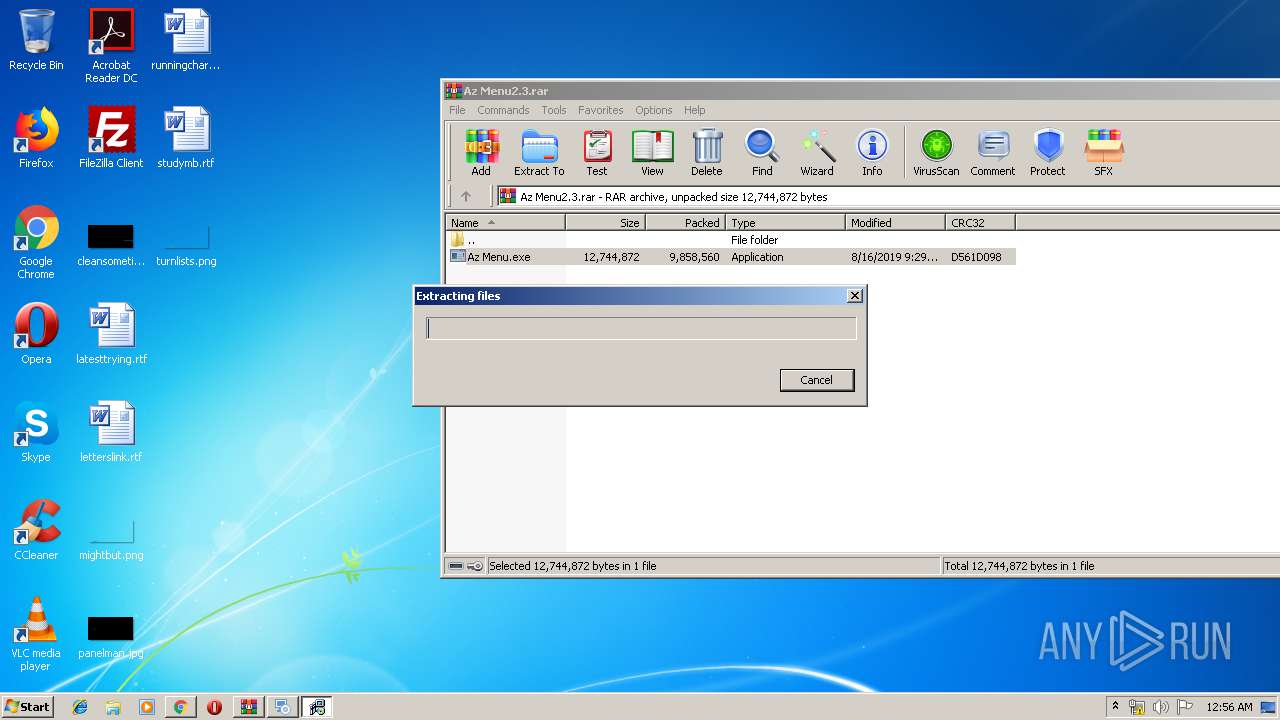Click the Add toolbar icon in WinRAR
1280x720 pixels.
[x=481, y=153]
